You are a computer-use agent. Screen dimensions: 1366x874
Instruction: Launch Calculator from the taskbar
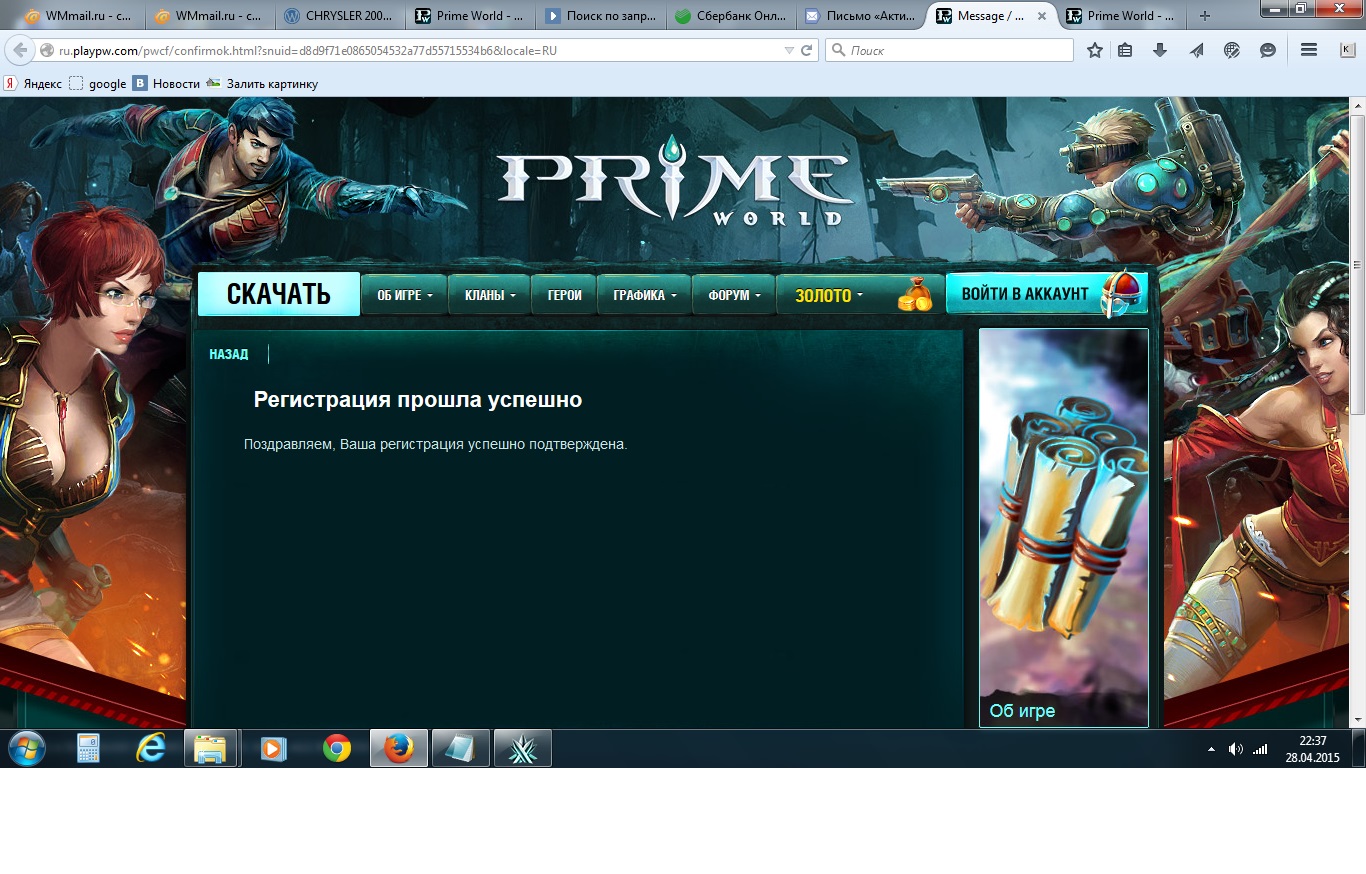pos(89,748)
